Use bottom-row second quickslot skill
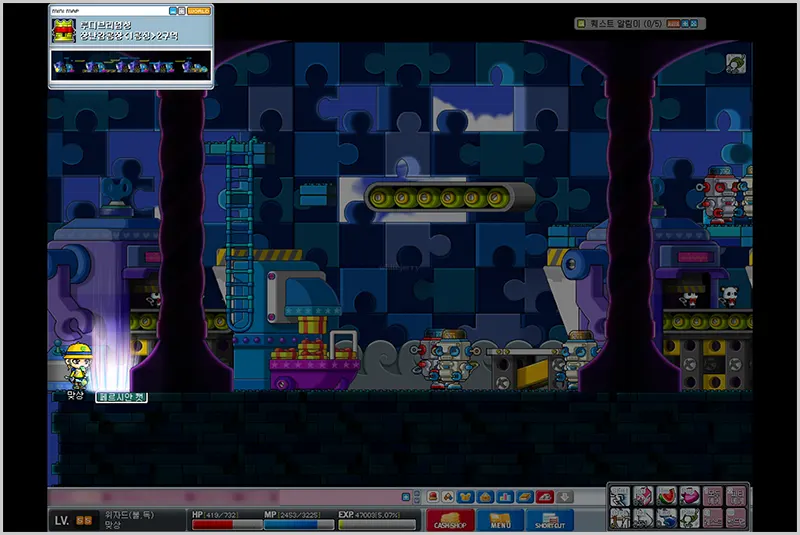The height and width of the screenshot is (535, 800). [x=643, y=518]
